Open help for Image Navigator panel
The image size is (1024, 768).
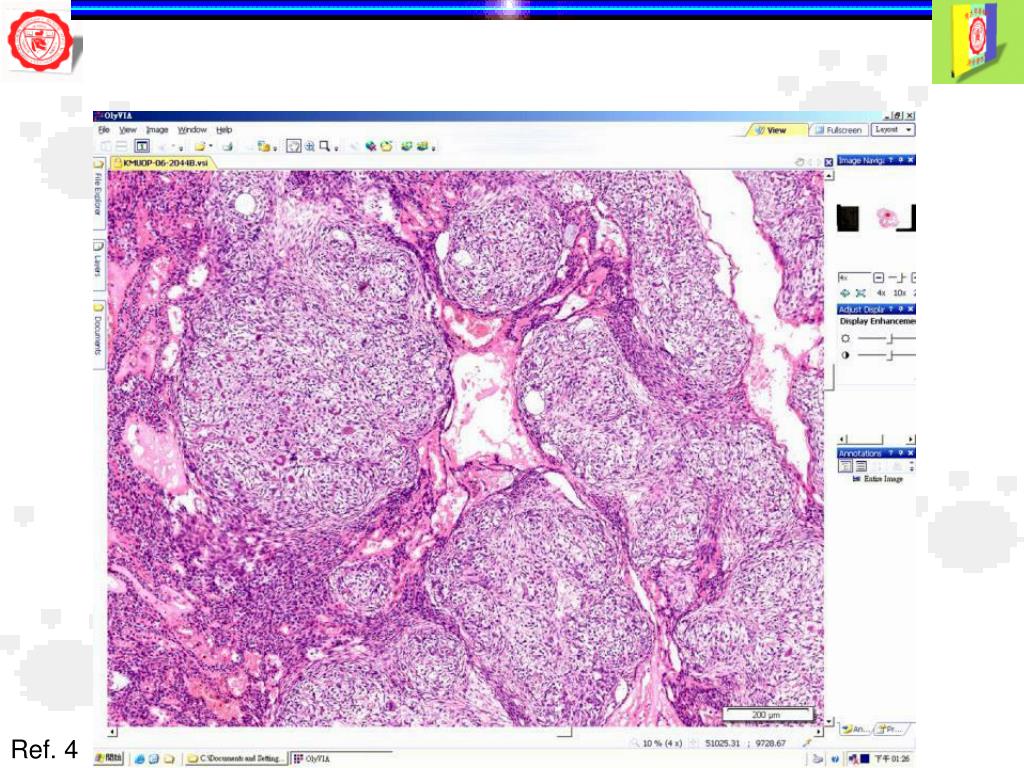tap(891, 160)
